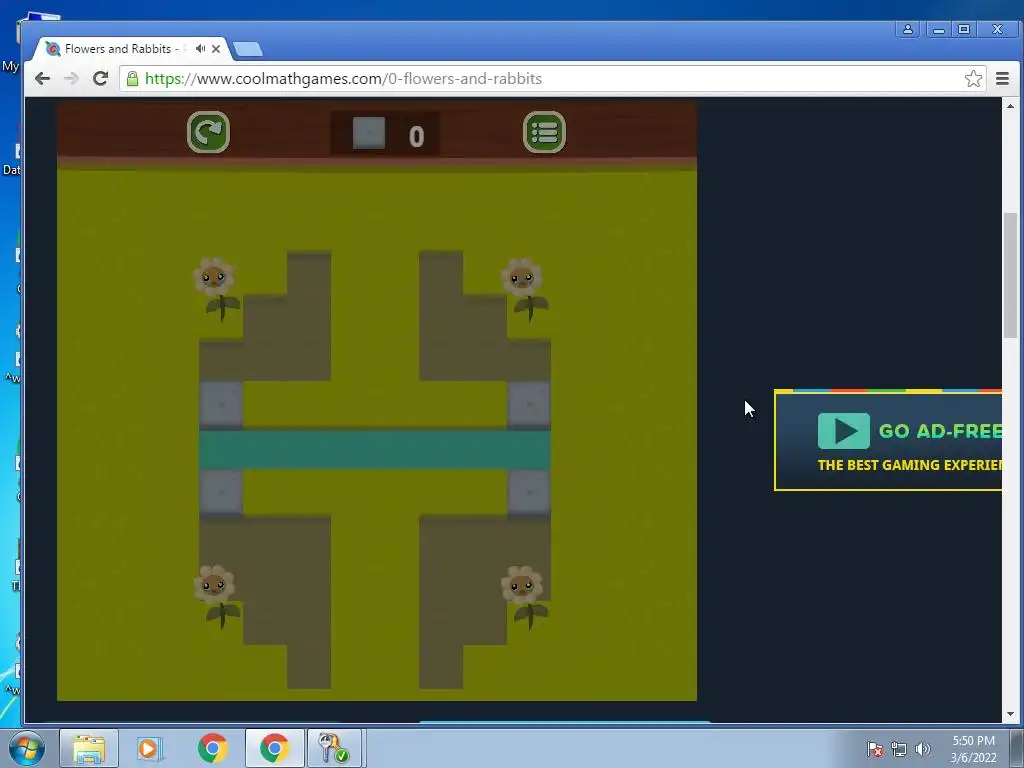1024x768 pixels.
Task: Click the volume speaker tray icon
Action: (x=923, y=749)
